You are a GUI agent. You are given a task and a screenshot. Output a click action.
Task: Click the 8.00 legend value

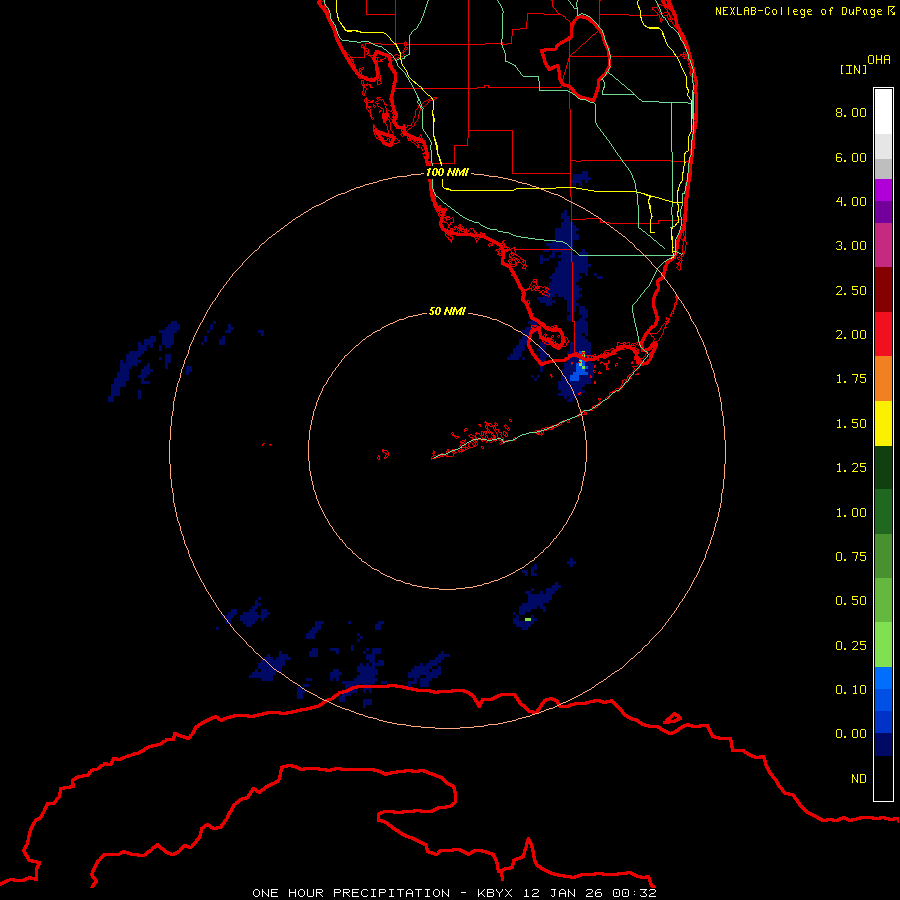851,112
